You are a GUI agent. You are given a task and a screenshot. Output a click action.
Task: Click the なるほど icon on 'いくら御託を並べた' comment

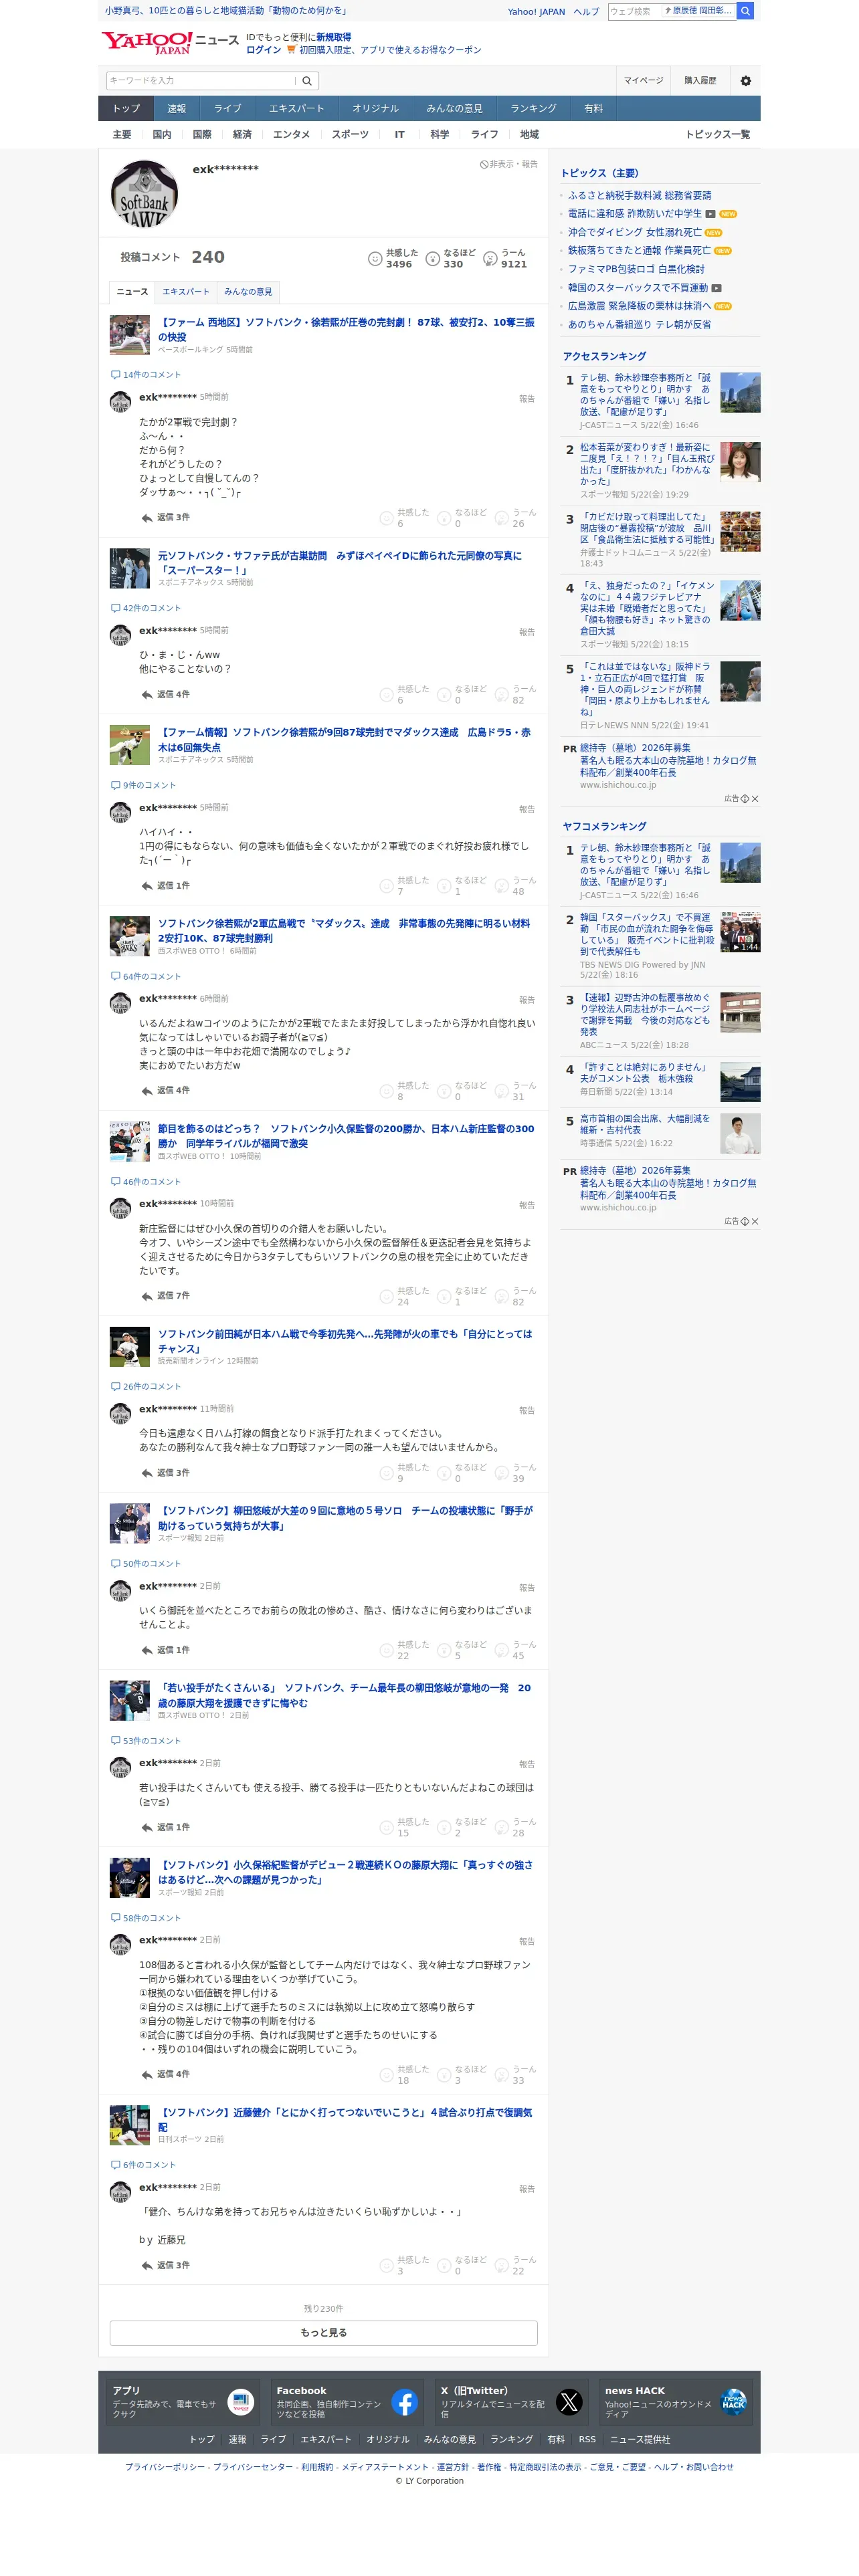pos(444,1650)
